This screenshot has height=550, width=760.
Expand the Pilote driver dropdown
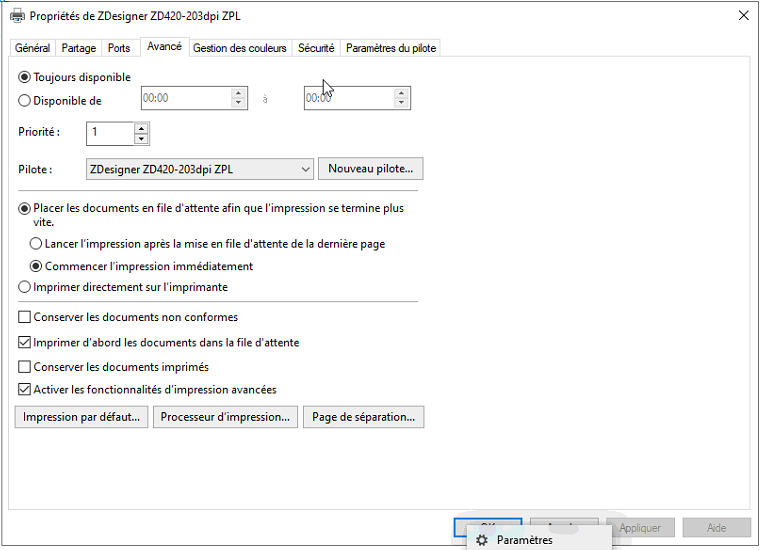pyautogui.click(x=305, y=170)
